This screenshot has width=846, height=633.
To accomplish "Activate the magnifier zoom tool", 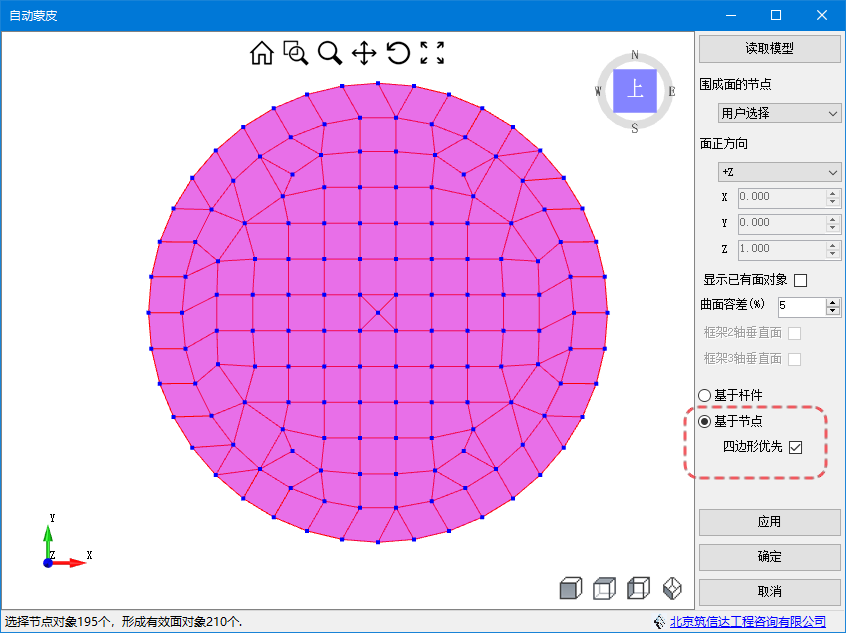I will 329,53.
